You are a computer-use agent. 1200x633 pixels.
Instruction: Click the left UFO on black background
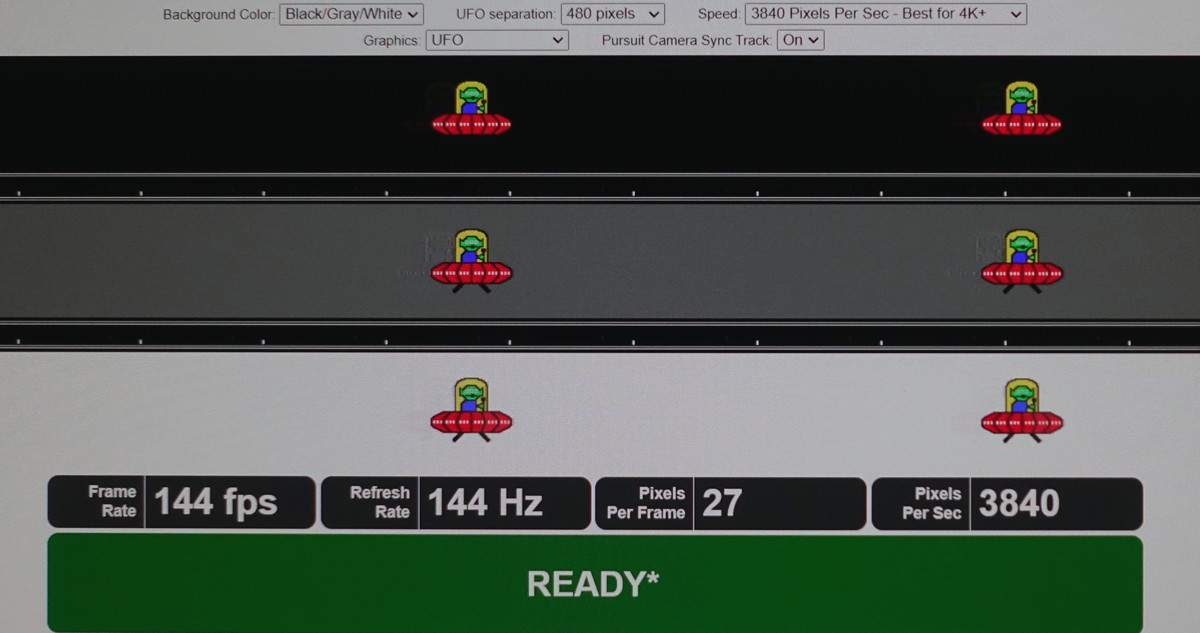click(x=471, y=109)
